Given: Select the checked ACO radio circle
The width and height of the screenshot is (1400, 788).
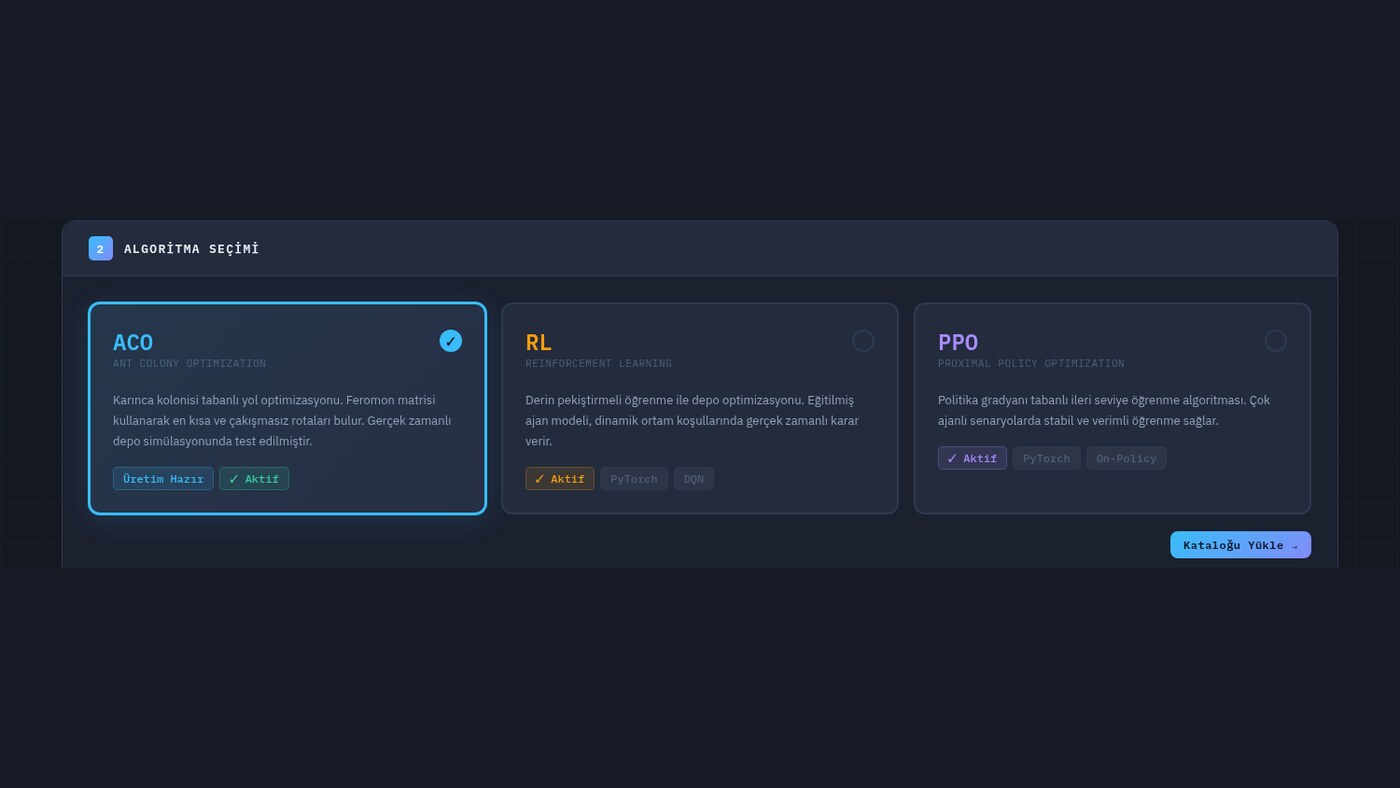Looking at the screenshot, I should pyautogui.click(x=451, y=341).
